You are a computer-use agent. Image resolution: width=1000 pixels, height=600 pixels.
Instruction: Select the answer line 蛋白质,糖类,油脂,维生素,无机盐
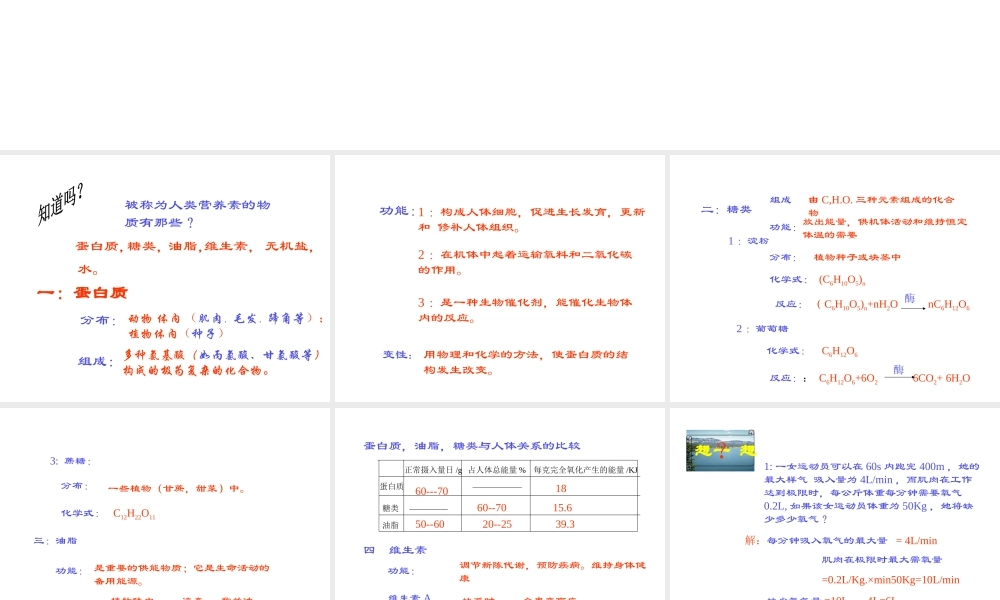(x=195, y=246)
